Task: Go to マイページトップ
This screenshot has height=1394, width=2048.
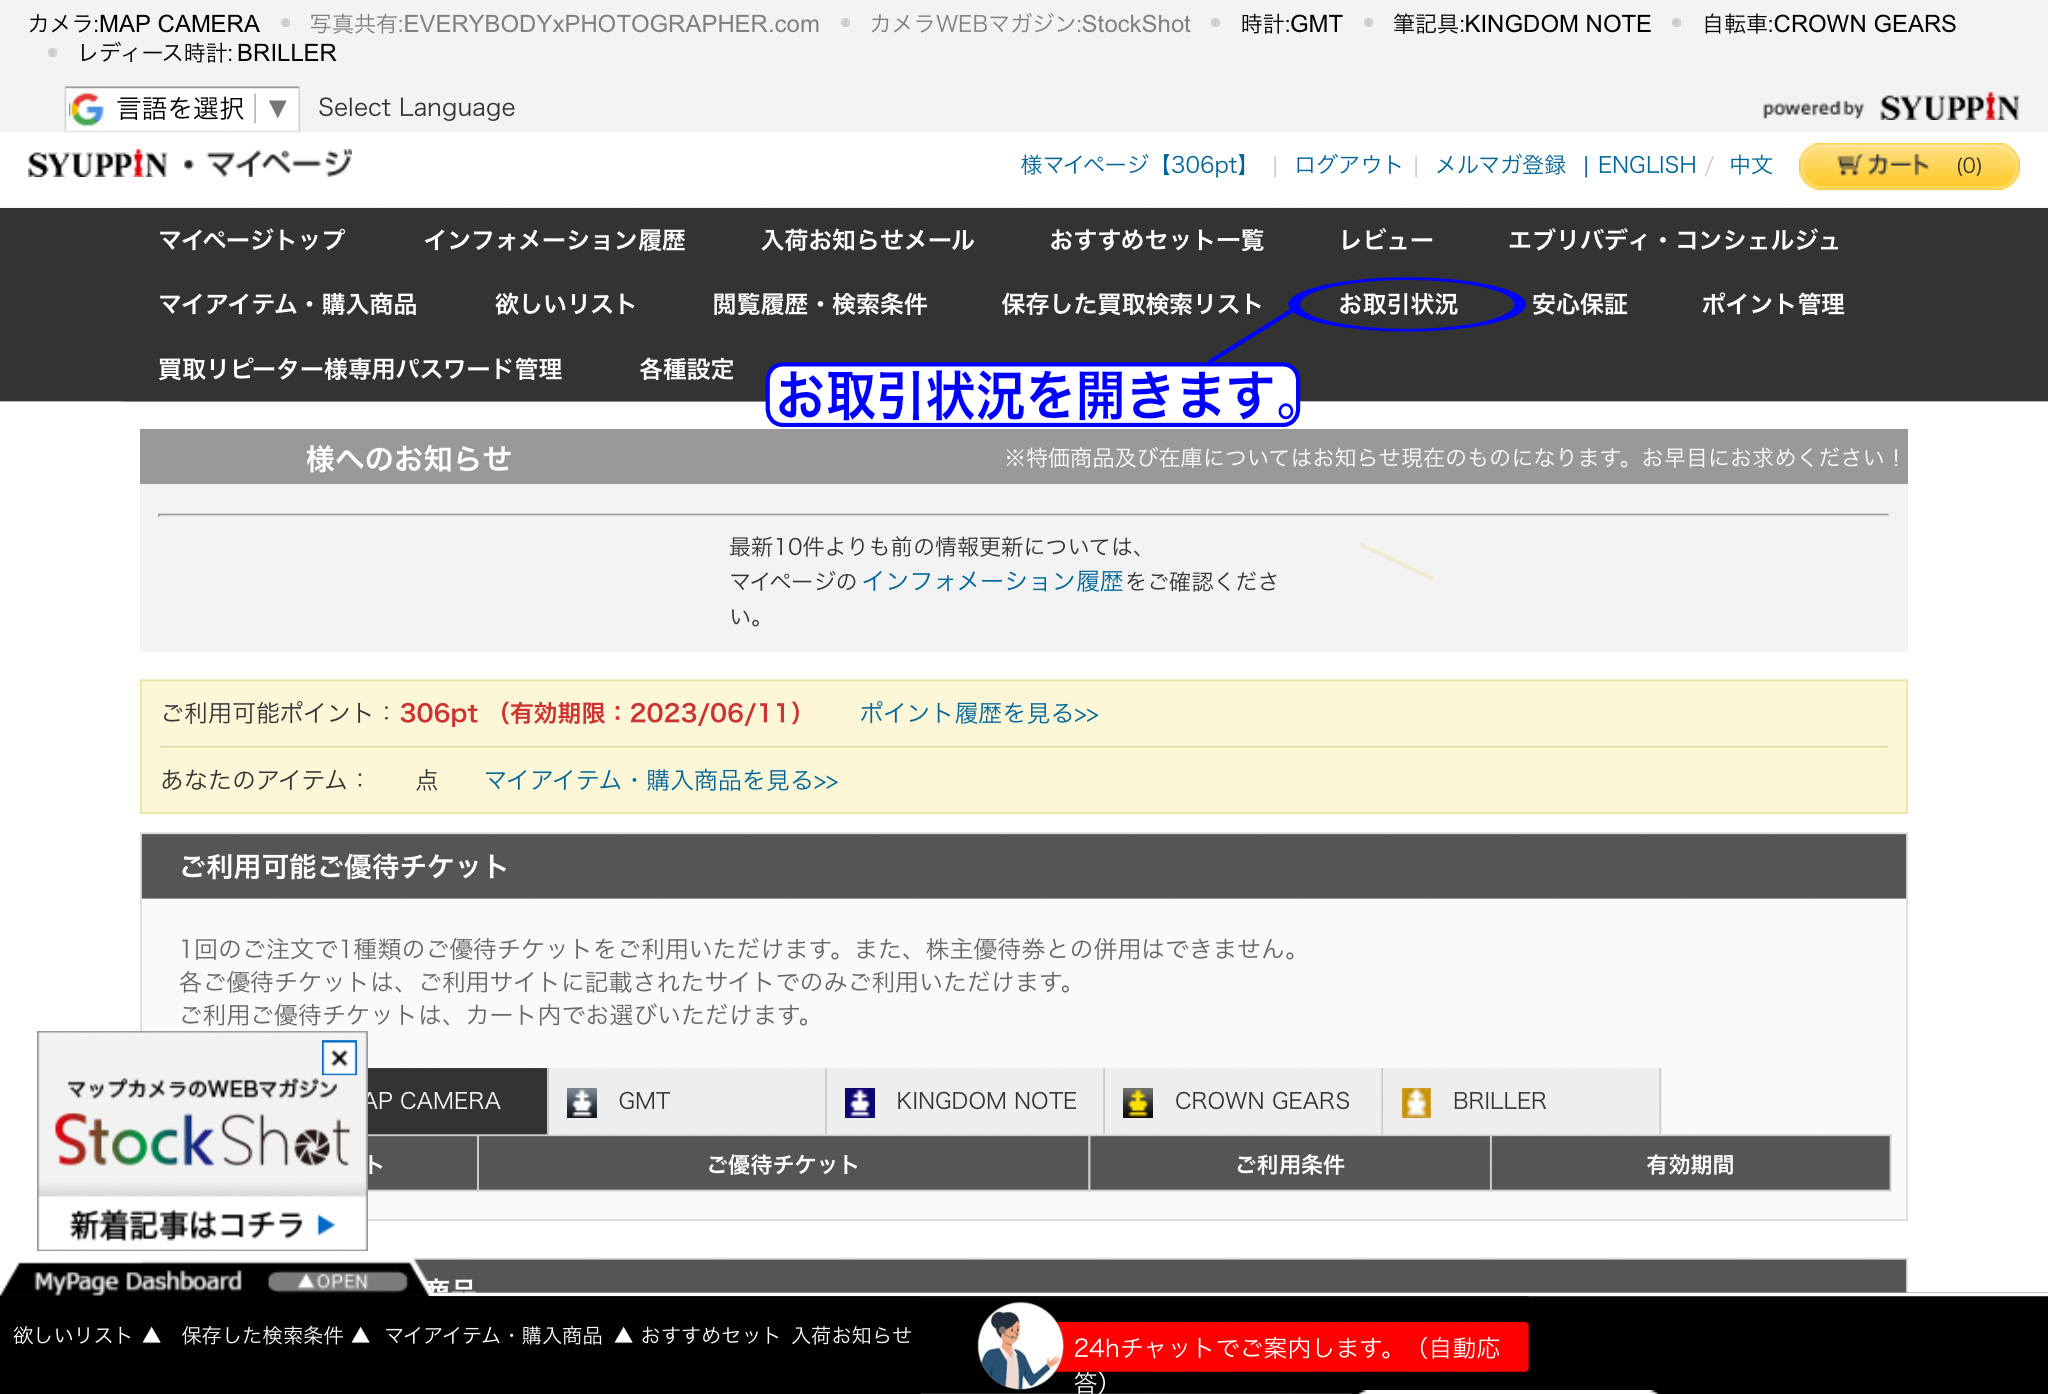Action: click(252, 240)
